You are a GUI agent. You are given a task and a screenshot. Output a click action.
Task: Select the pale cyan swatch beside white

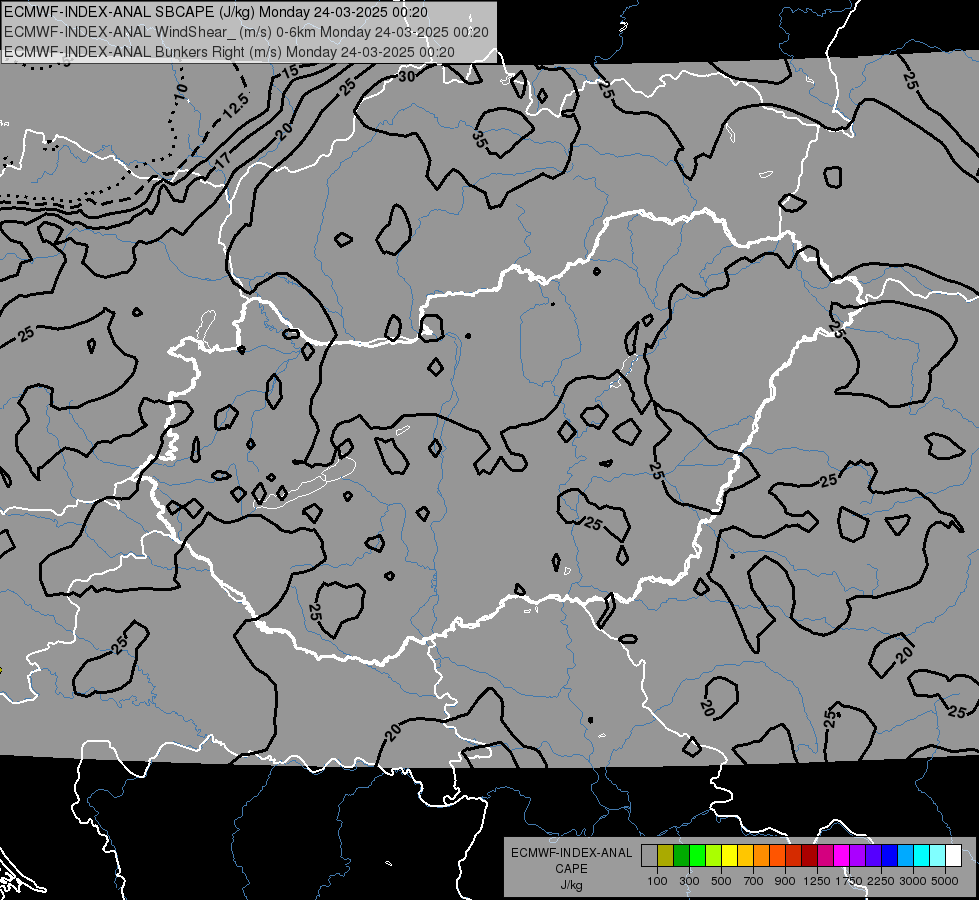pyautogui.click(x=938, y=855)
